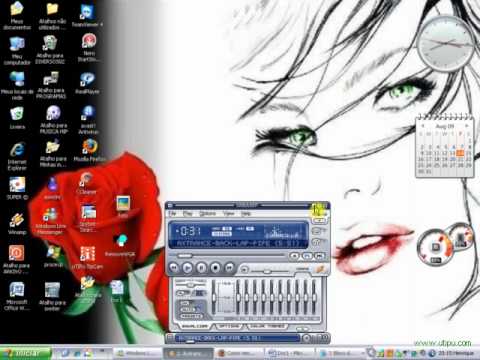Launch Winamp desktop shortcut
The width and height of the screenshot is (480, 360).
pyautogui.click(x=17, y=223)
